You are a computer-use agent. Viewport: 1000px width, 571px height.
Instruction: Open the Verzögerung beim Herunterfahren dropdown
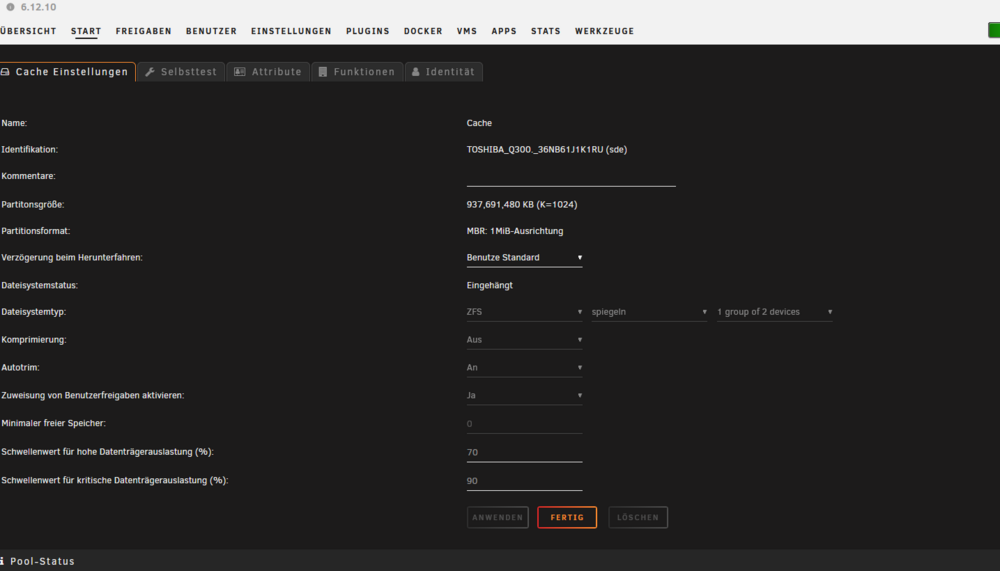(524, 258)
